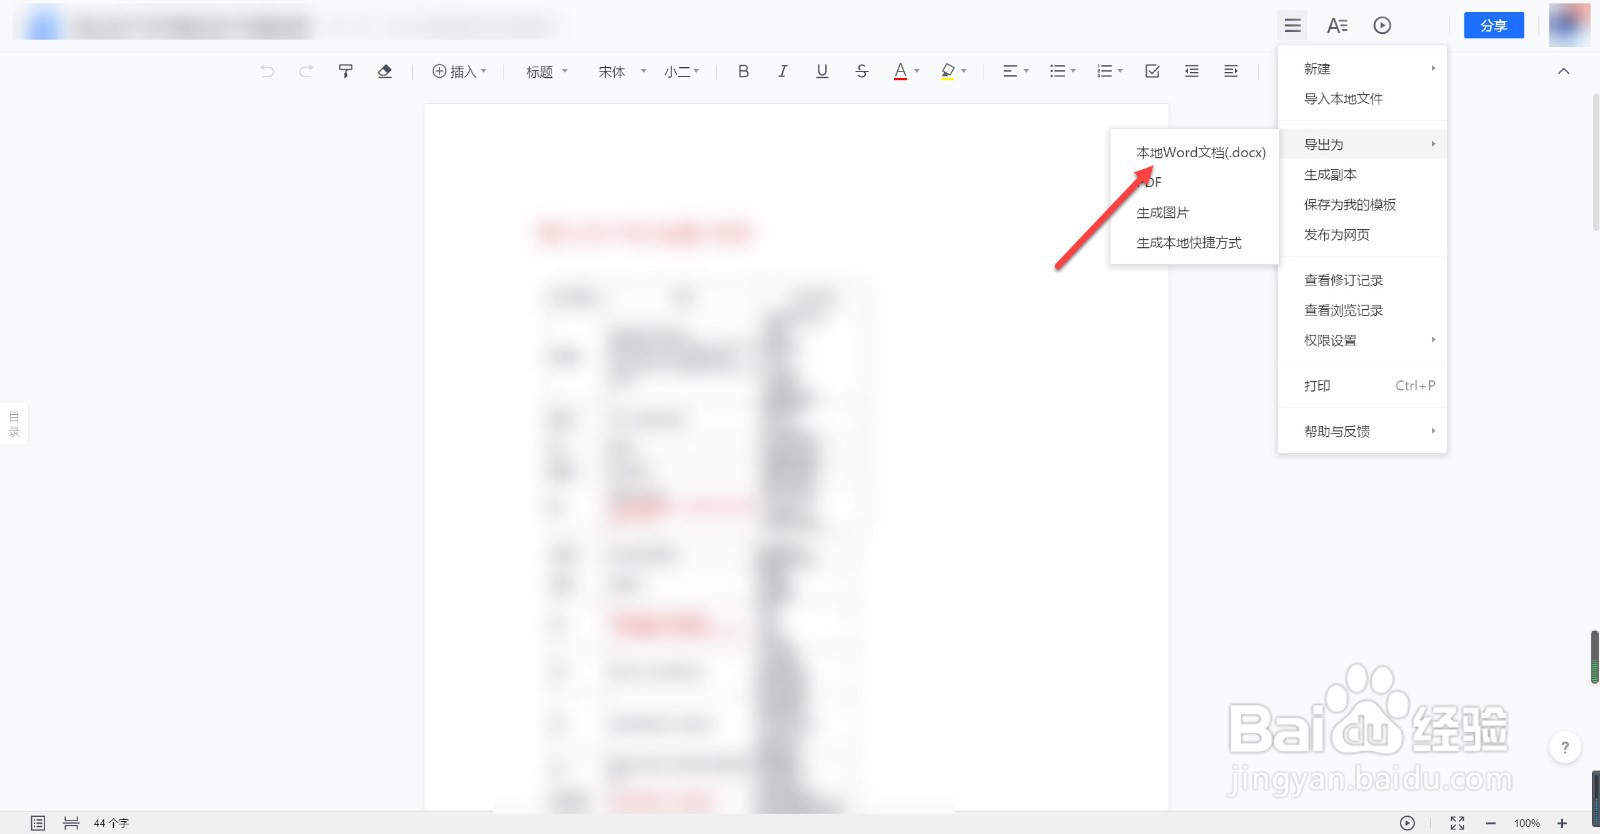Open the text alignment dropdown
The width and height of the screenshot is (1600, 834).
click(1015, 71)
